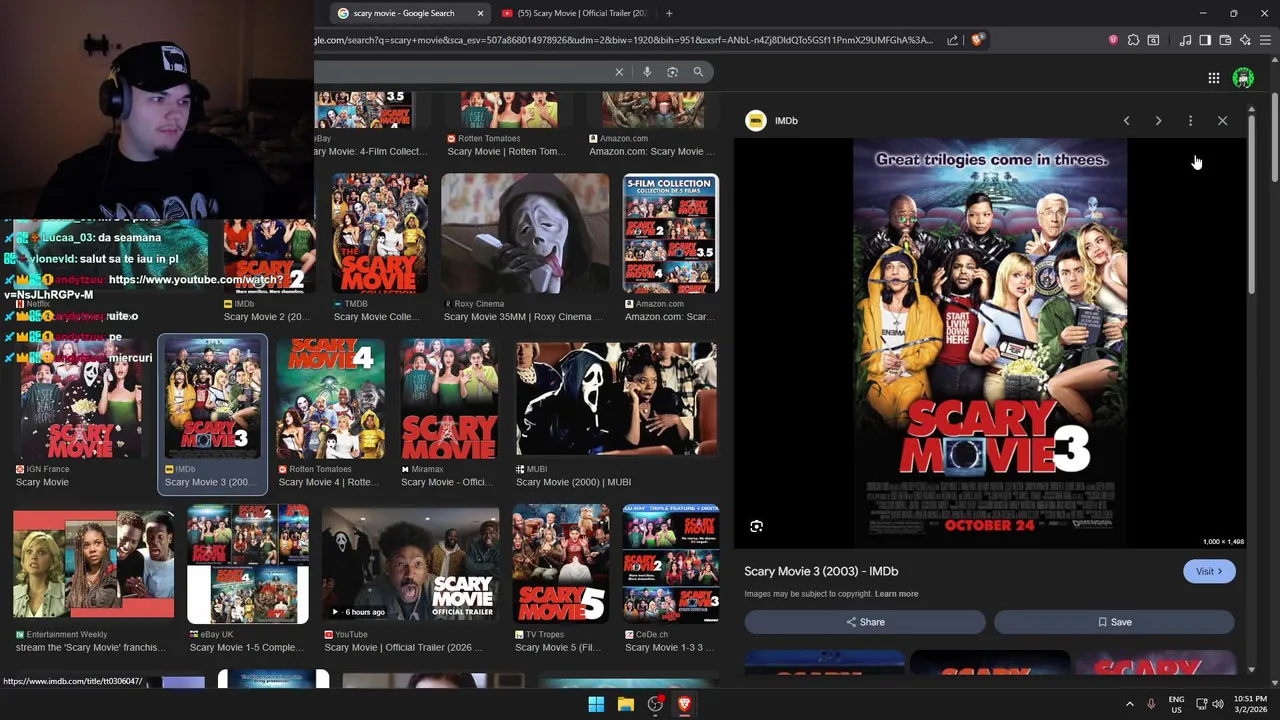Open the Leo AI sparkle icon
The width and height of the screenshot is (1280, 720).
click(x=1245, y=40)
